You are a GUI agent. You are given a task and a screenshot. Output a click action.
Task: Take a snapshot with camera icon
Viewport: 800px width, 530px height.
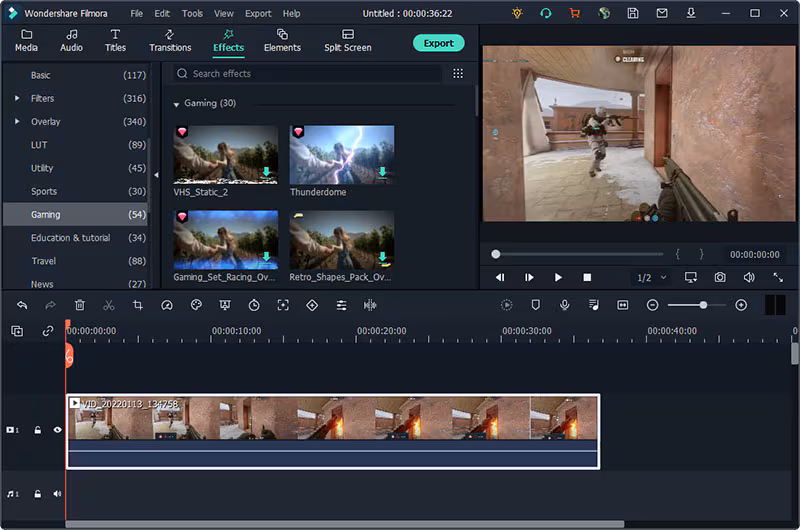tap(720, 277)
